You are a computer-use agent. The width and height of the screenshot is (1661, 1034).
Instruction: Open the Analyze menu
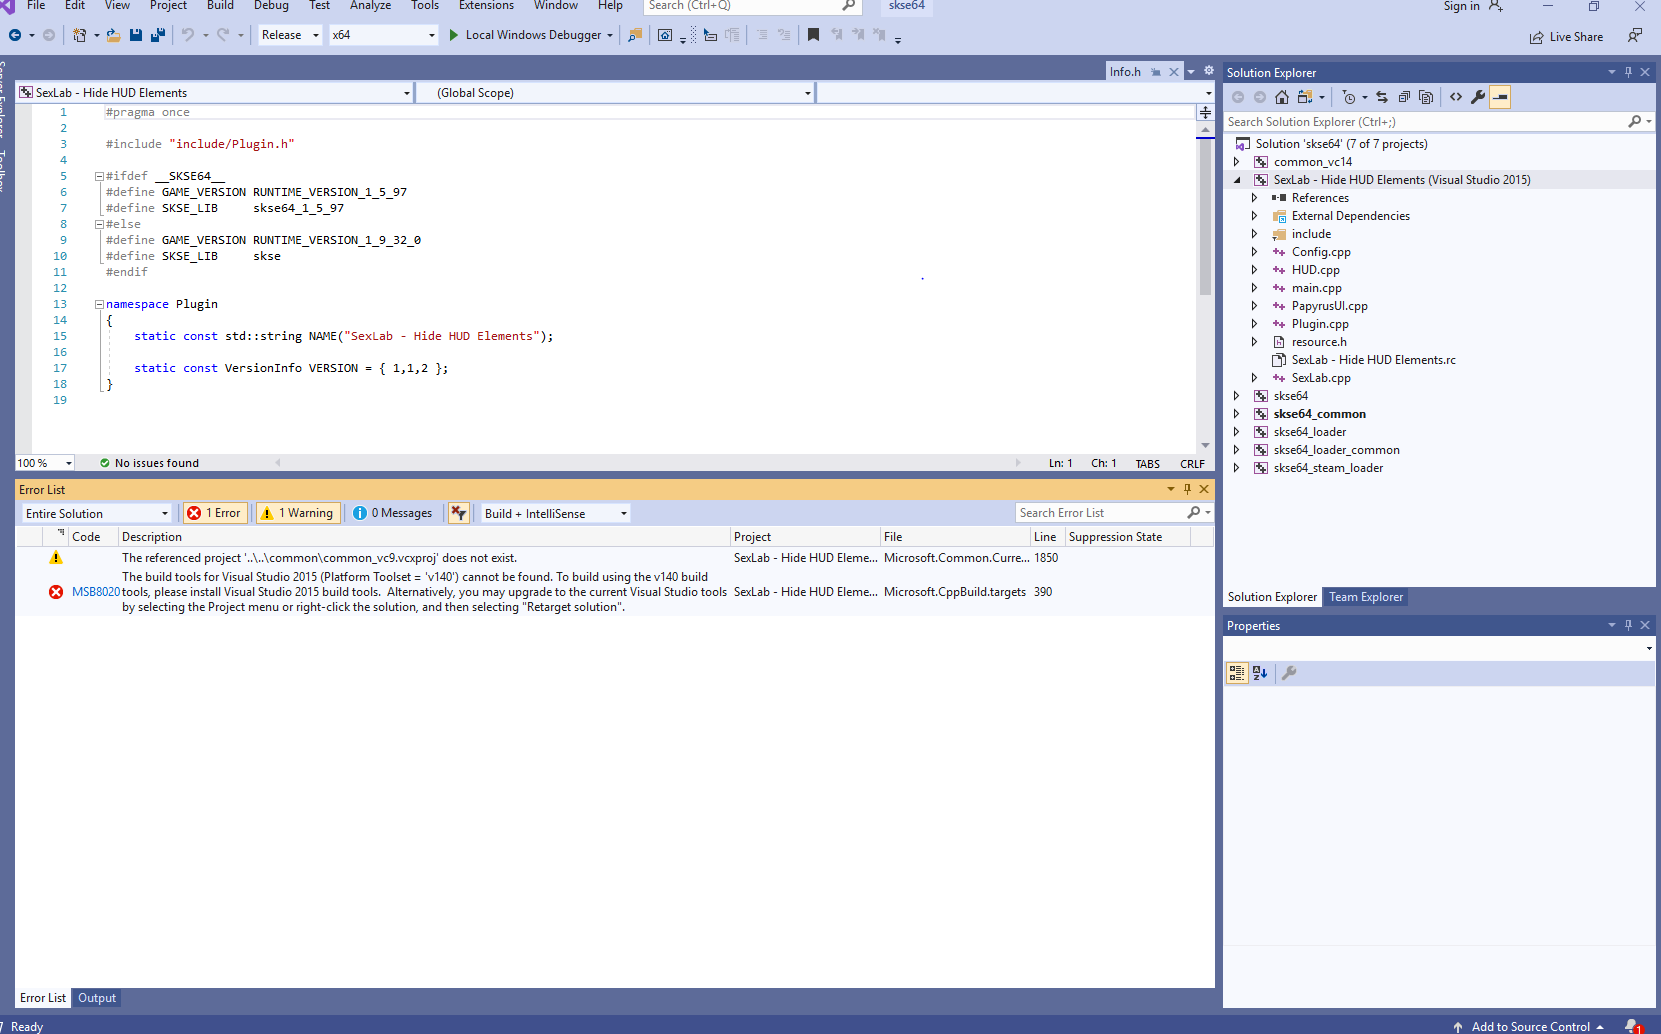[x=370, y=6]
